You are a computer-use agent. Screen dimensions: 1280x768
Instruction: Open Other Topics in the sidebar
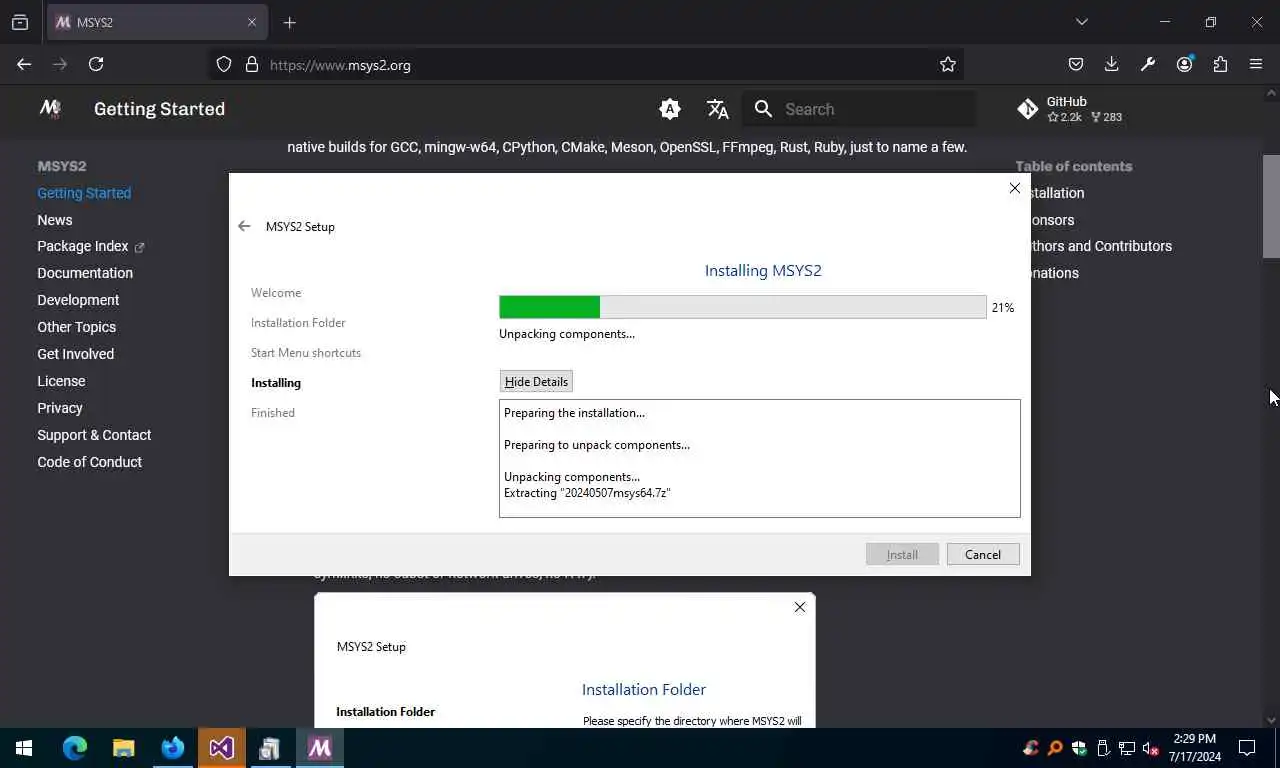77,327
